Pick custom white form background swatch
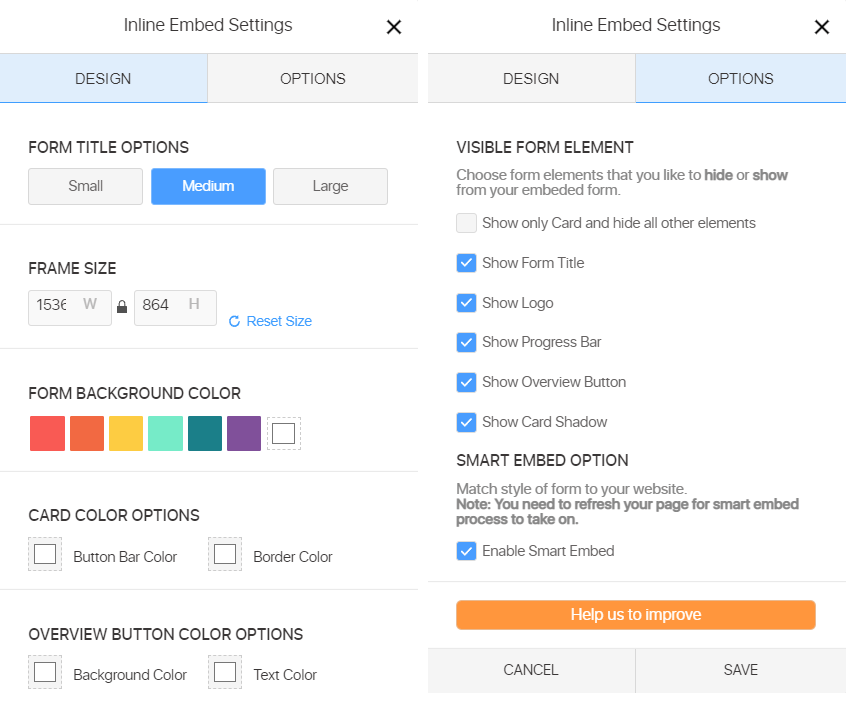Screen dimensions: 846x705 coord(284,434)
